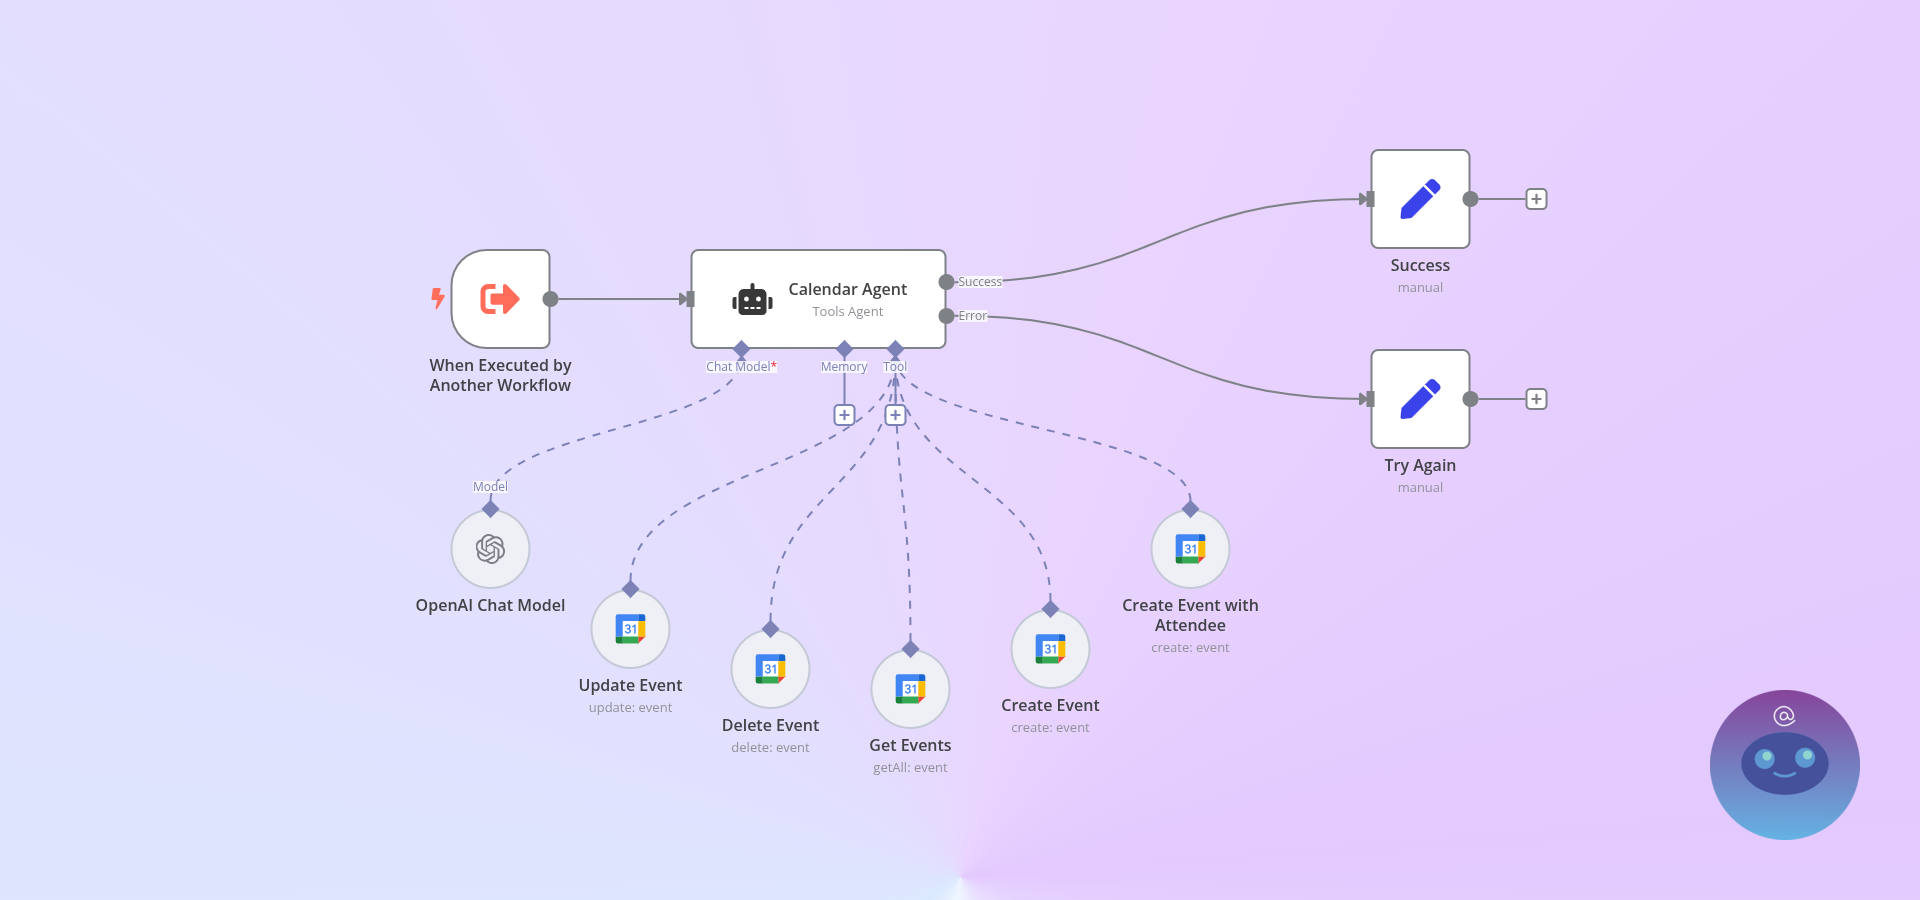Click the OpenAI node's top diamond connector

pos(490,509)
